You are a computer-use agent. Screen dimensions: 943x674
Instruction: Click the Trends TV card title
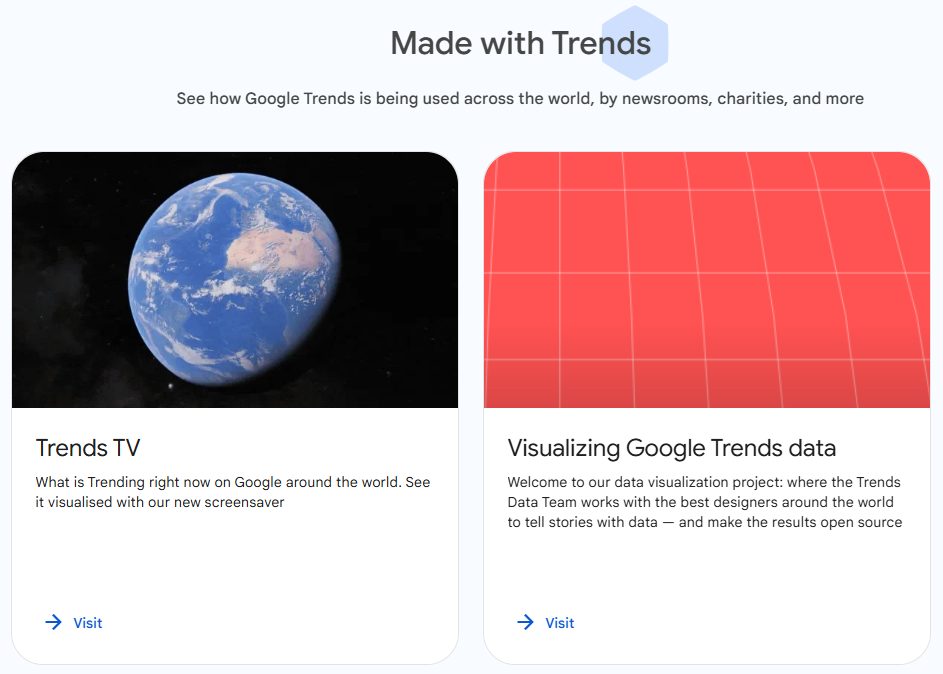(x=88, y=447)
